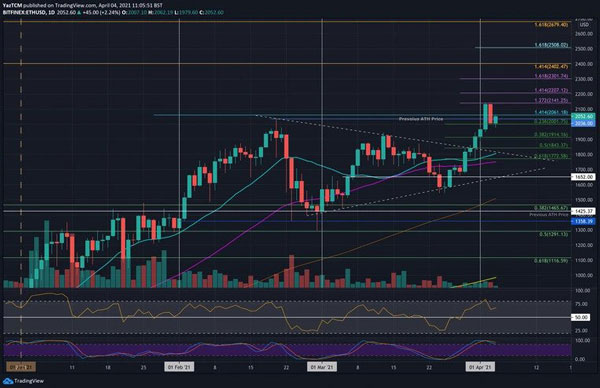The width and height of the screenshot is (600, 388).
Task: Click the 1.414(2061.18) blue Fibonacci label
Action: click(551, 112)
